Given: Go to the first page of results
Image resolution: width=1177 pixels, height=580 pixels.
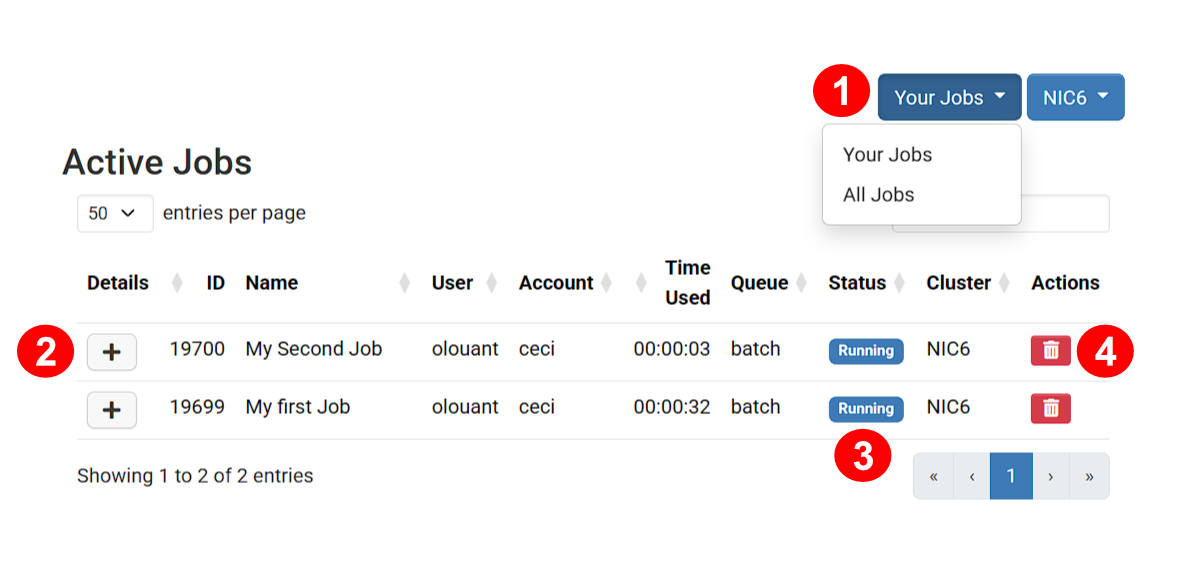Looking at the screenshot, I should point(933,476).
